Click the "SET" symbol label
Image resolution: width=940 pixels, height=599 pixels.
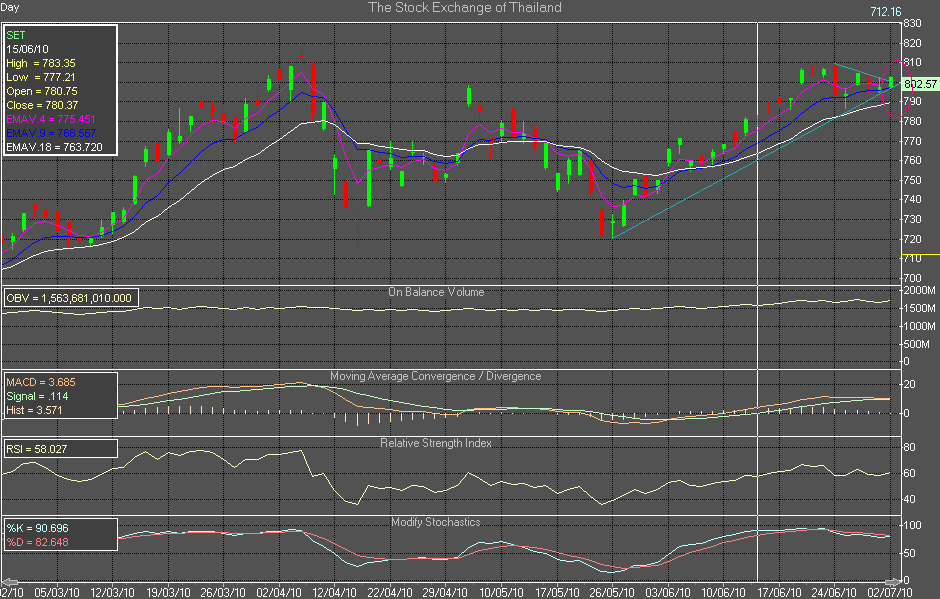click(x=16, y=35)
